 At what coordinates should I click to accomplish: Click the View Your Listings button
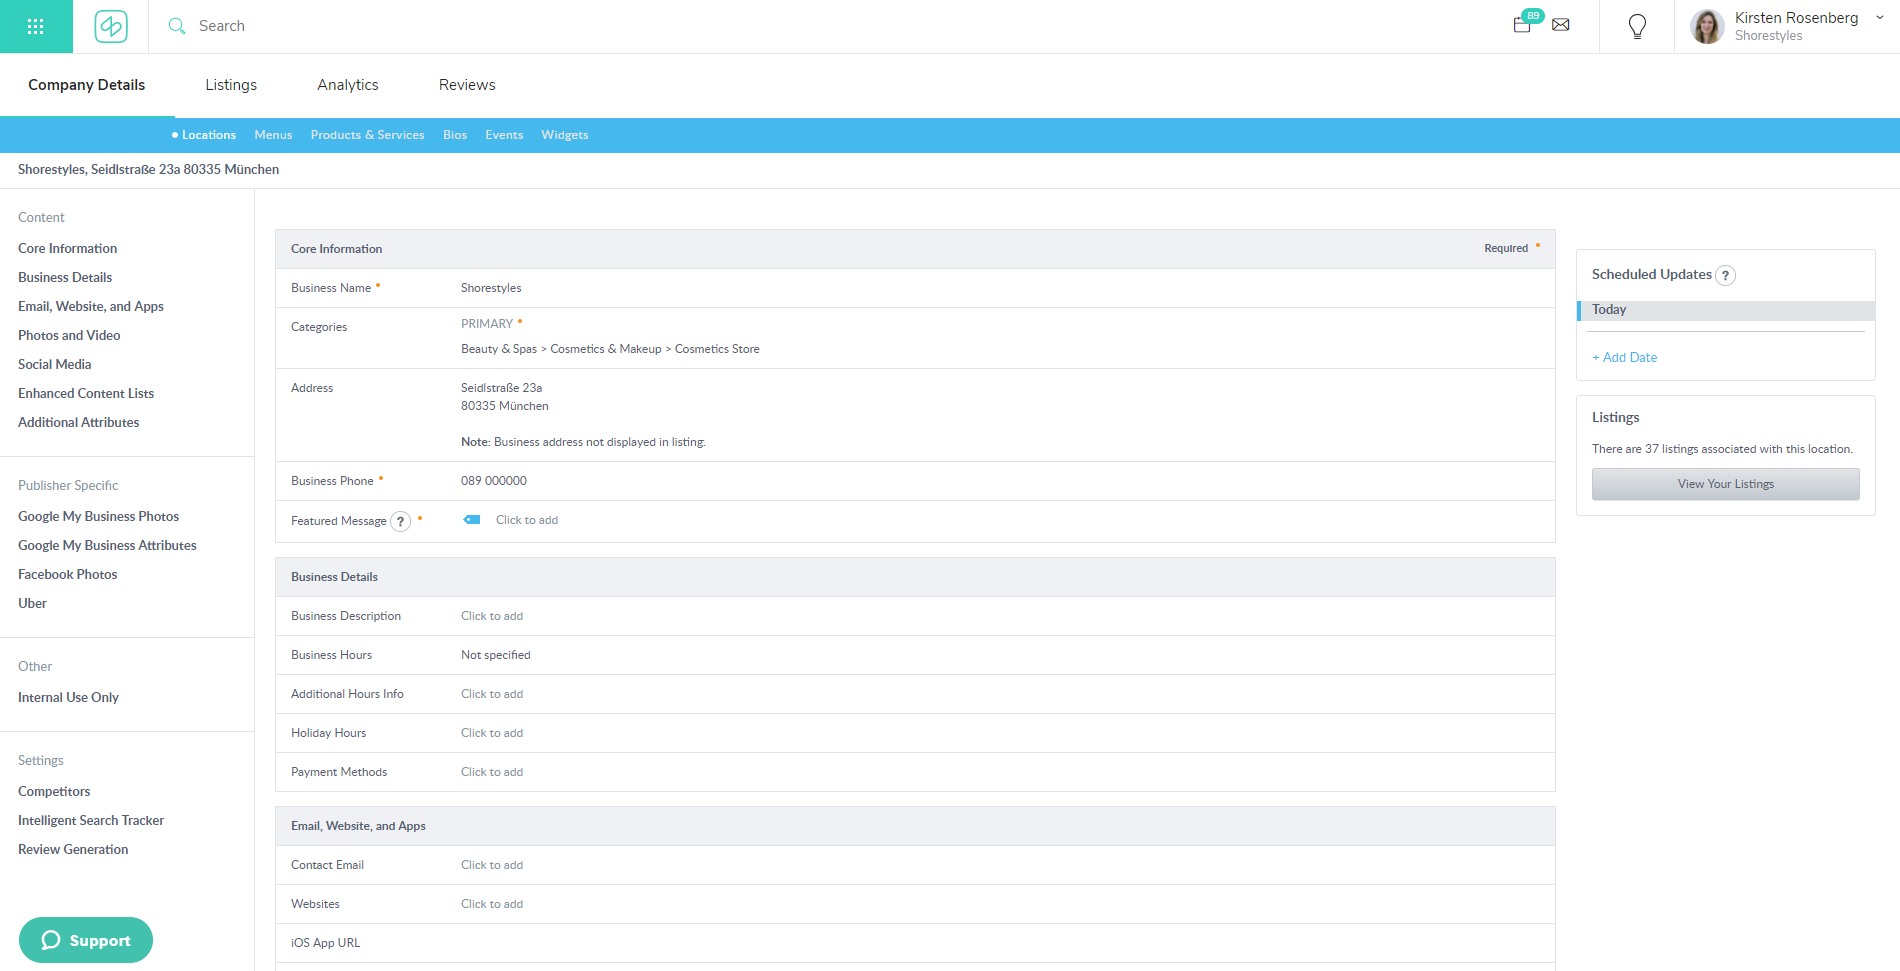[1725, 484]
